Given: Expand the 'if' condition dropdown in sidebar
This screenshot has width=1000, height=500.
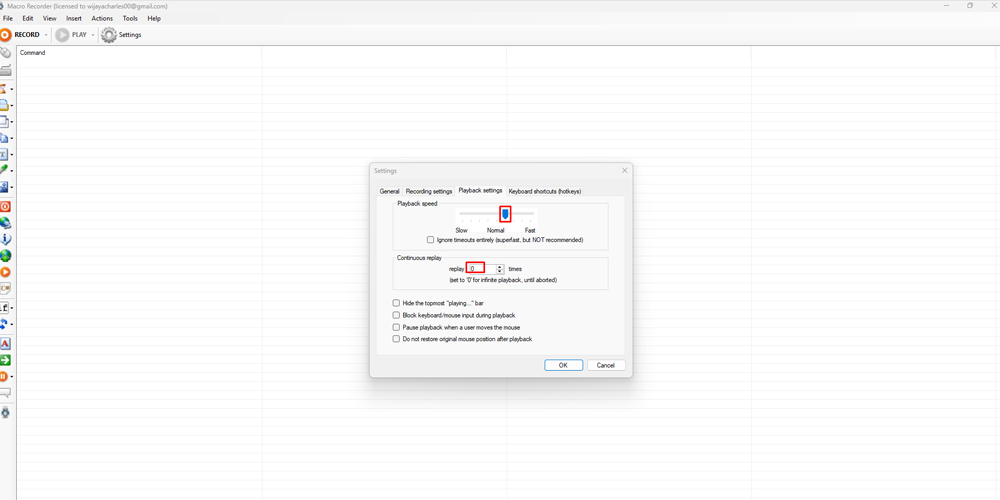Looking at the screenshot, I should click(x=12, y=308).
